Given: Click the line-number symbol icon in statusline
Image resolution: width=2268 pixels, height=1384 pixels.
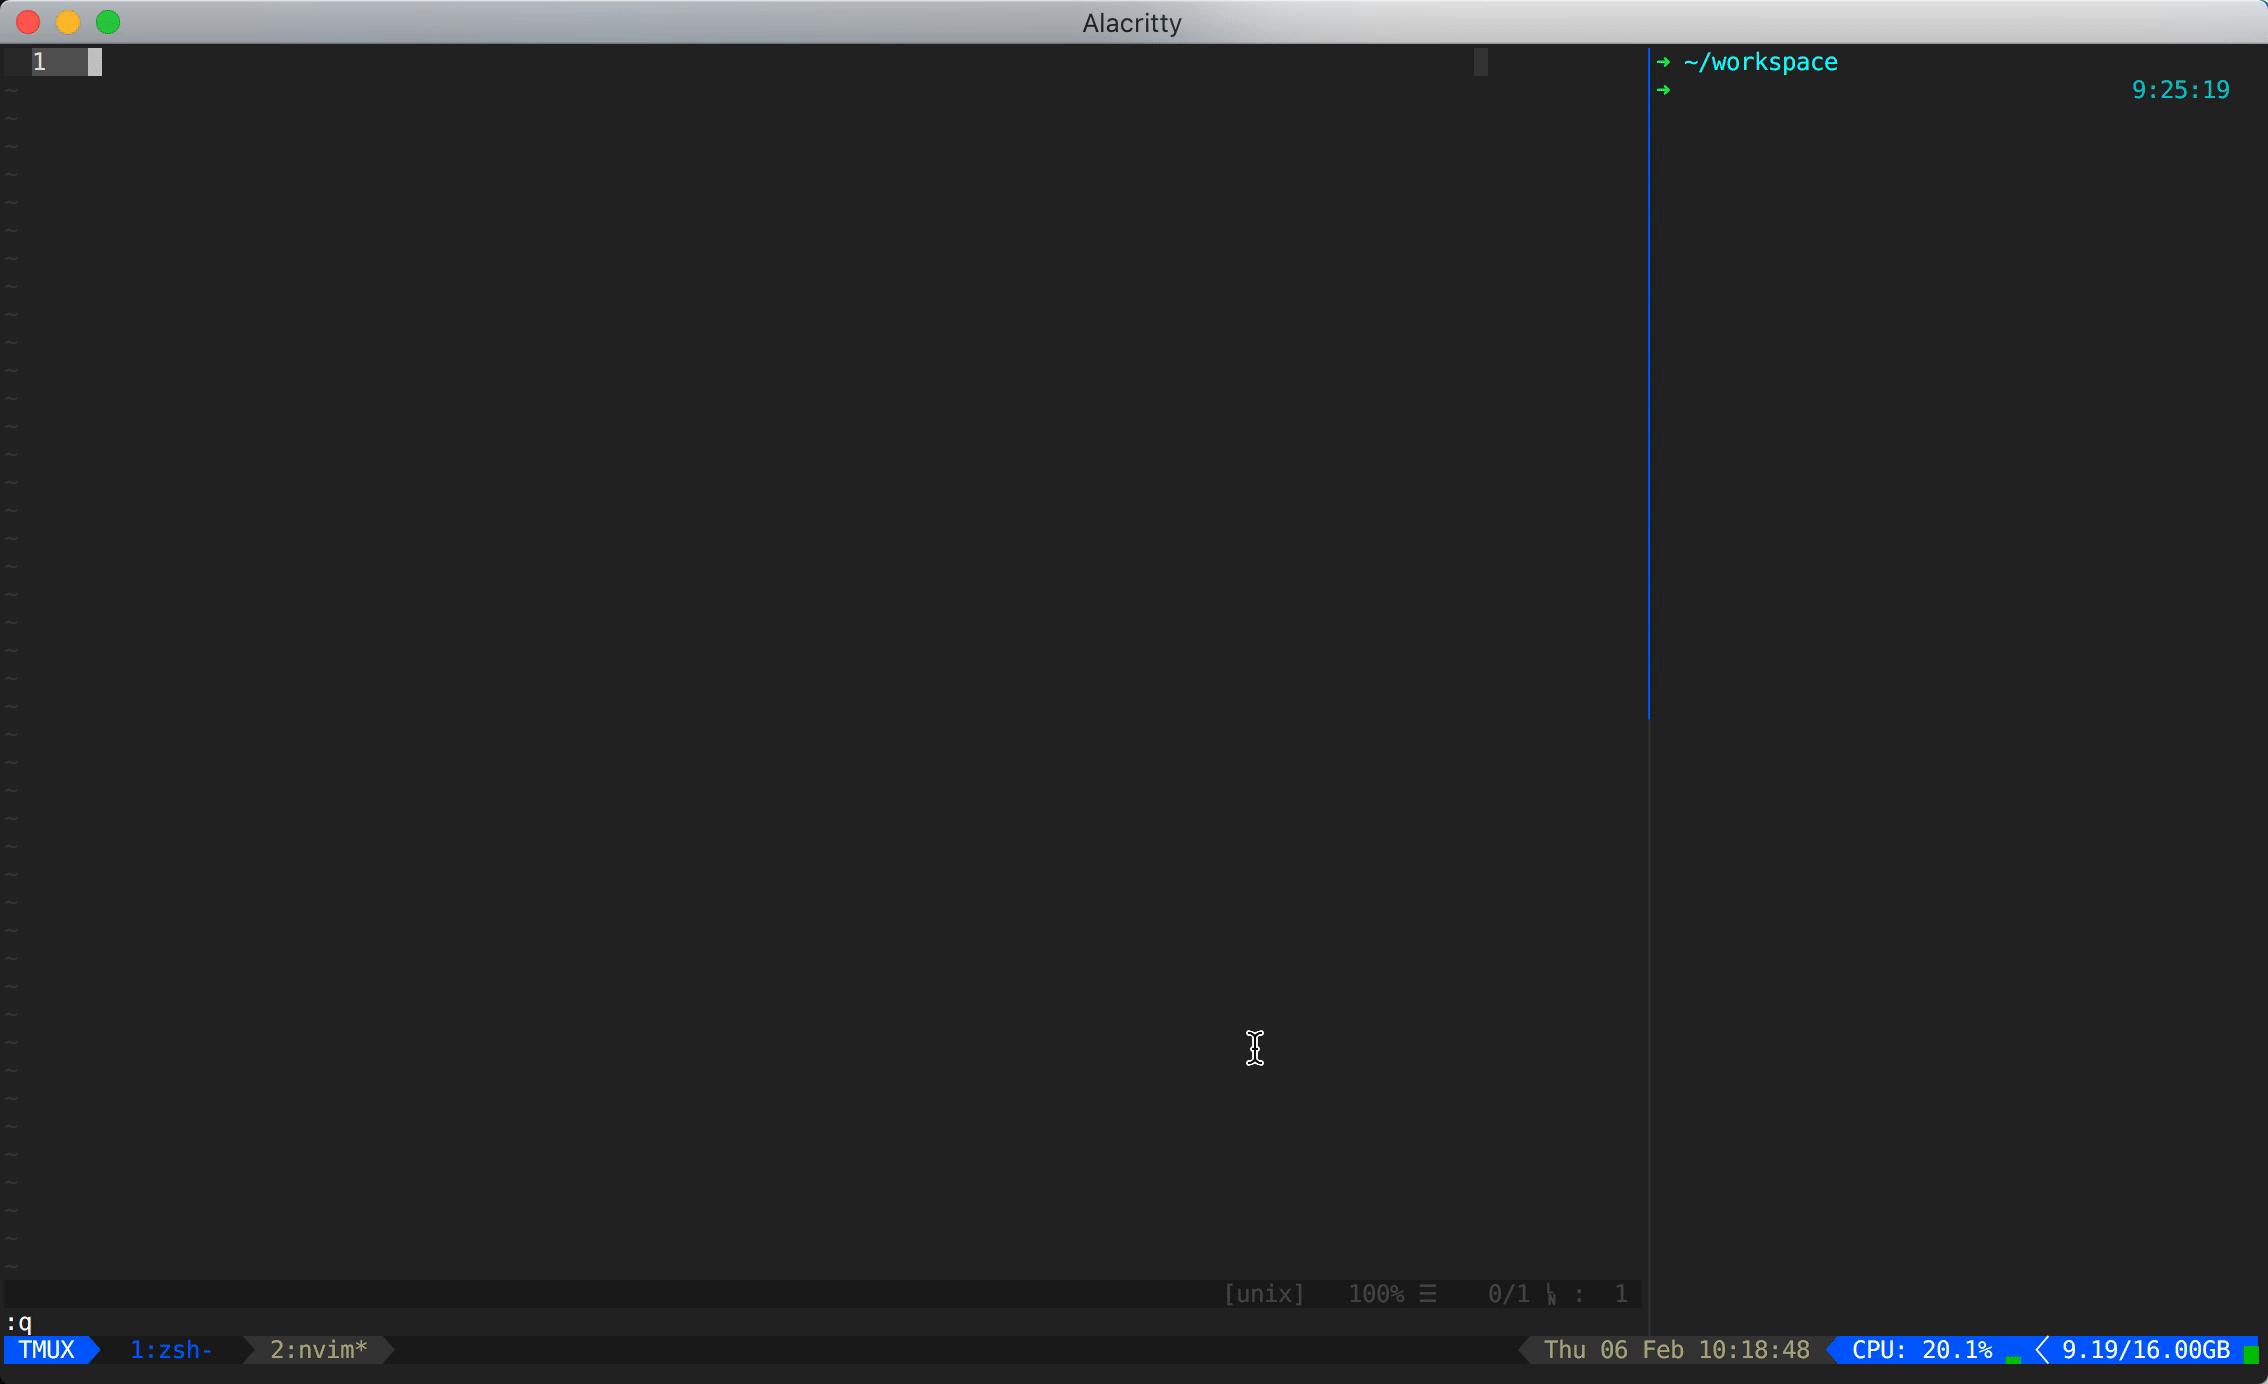Looking at the screenshot, I should coord(1551,1295).
